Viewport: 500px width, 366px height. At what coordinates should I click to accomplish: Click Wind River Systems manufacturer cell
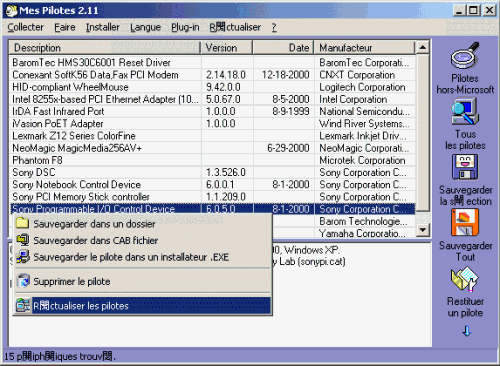point(364,123)
